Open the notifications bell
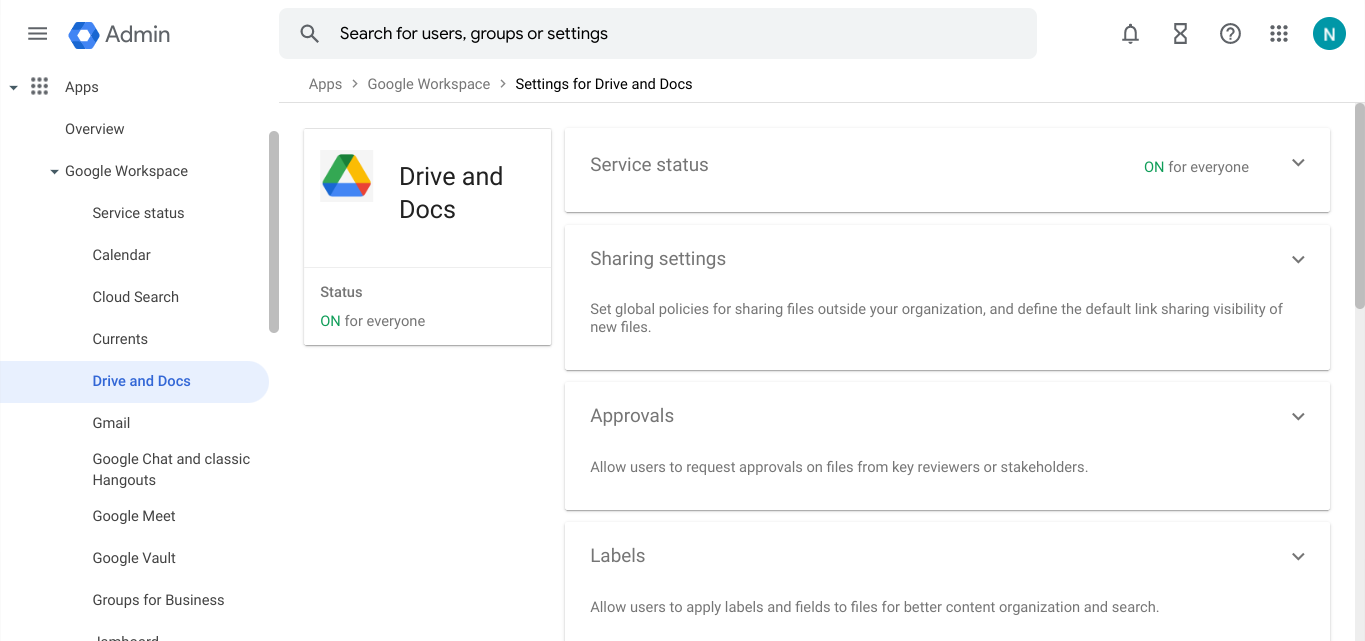Viewport: 1365px width, 641px height. (x=1130, y=34)
